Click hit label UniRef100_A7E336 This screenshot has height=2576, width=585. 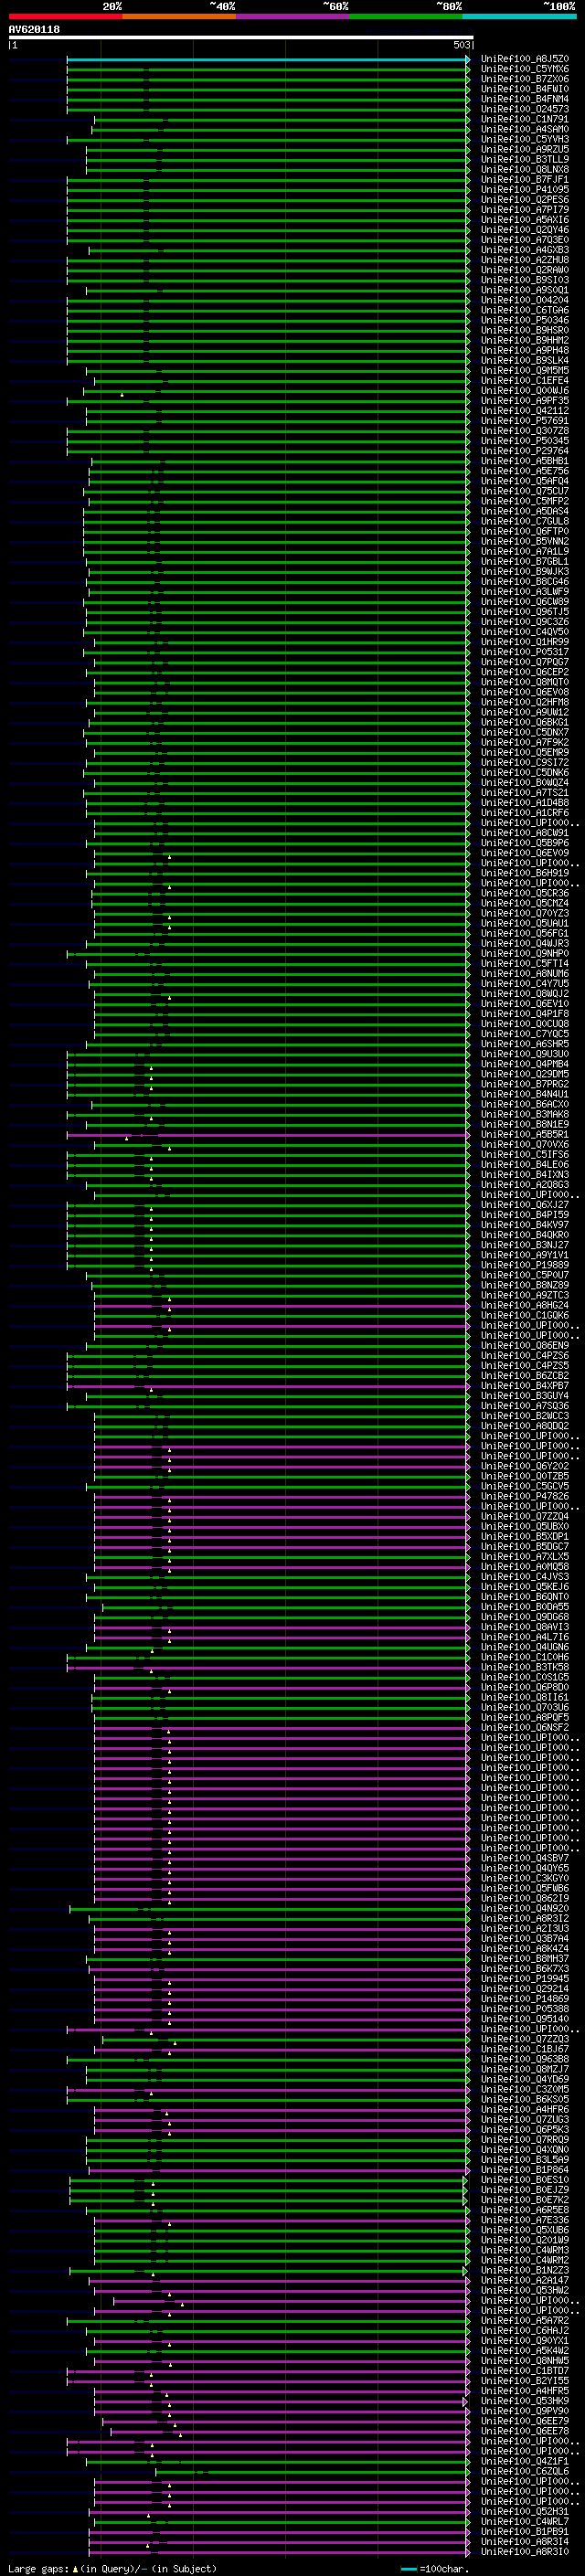524,2220
